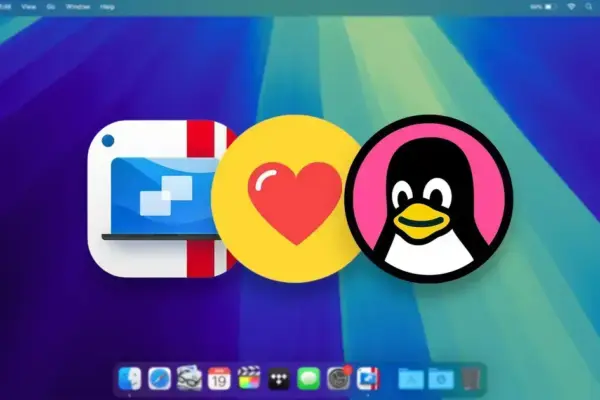Open the Help menu
Screen dimensions: 600x400
click(107, 7)
